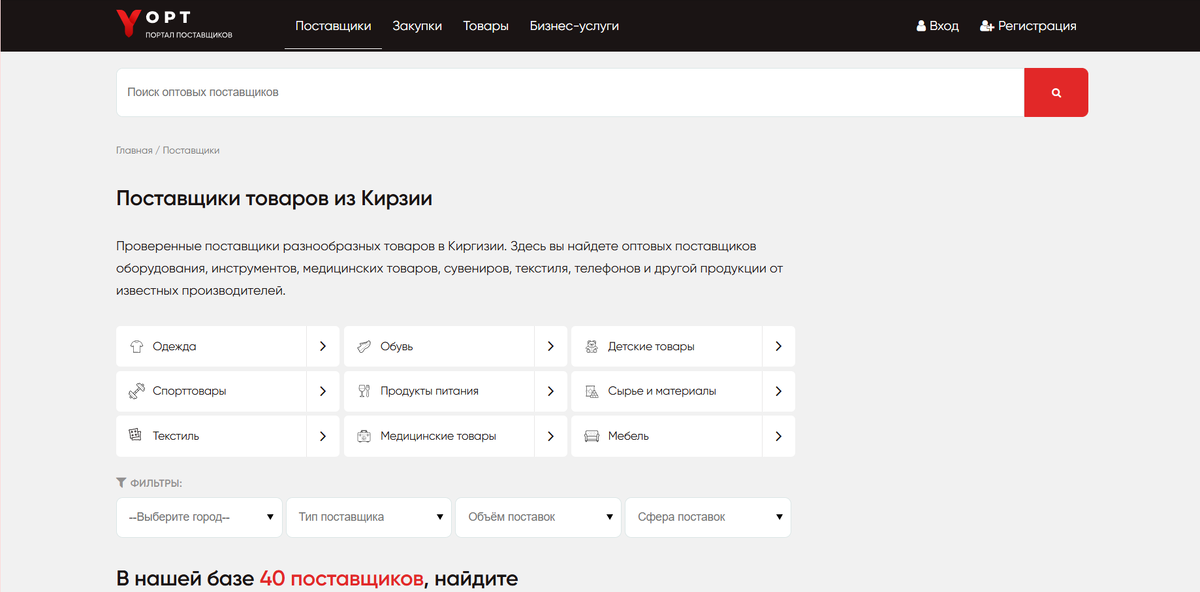Open the Детские товары category link
1200x592 pixels.
pos(651,346)
